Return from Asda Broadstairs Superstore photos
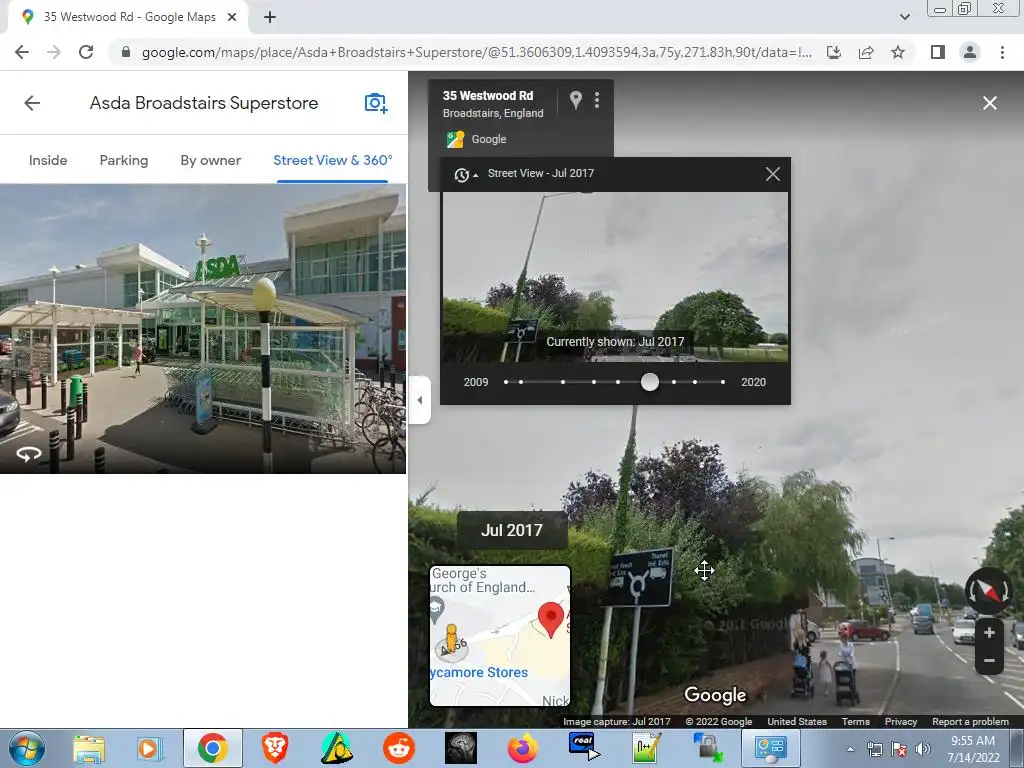 [32, 103]
